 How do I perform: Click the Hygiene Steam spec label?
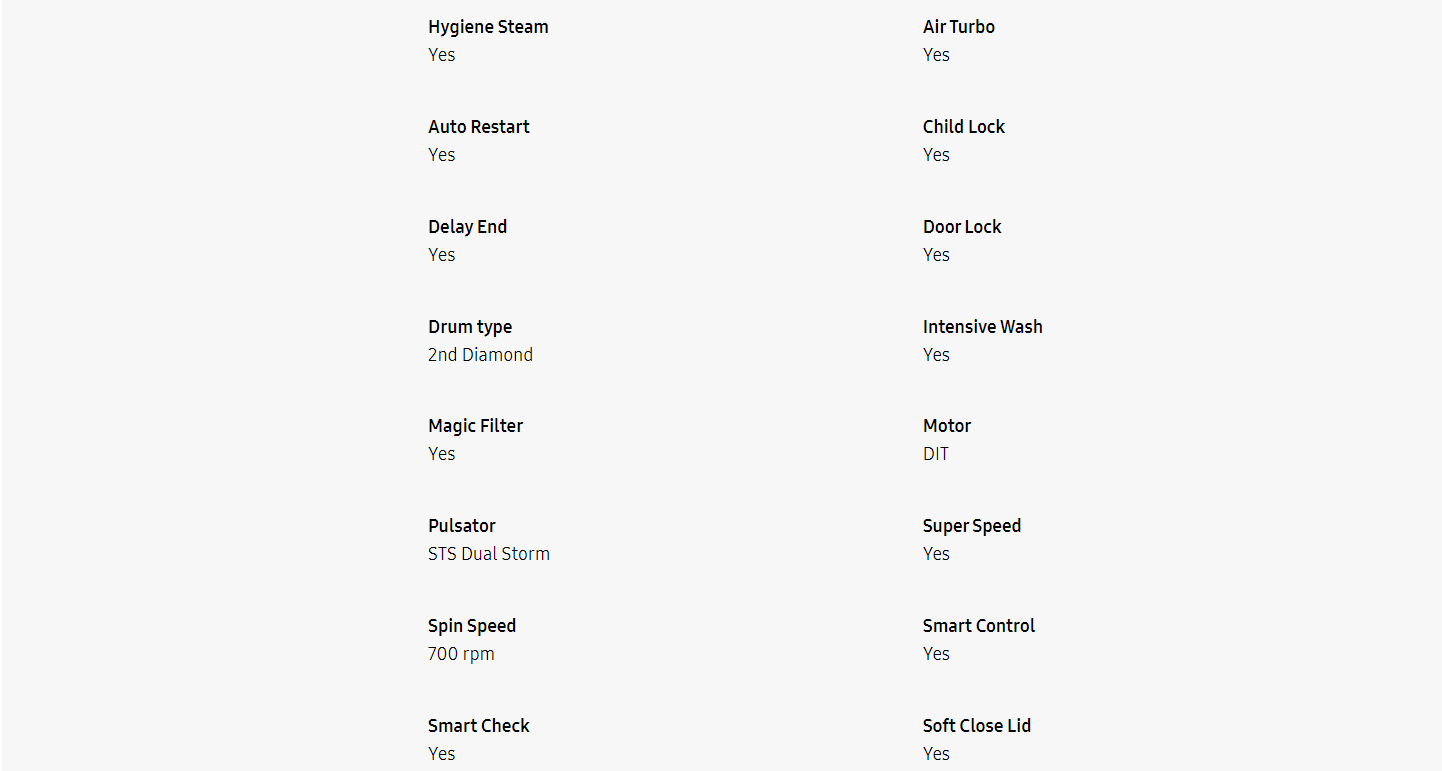488,27
